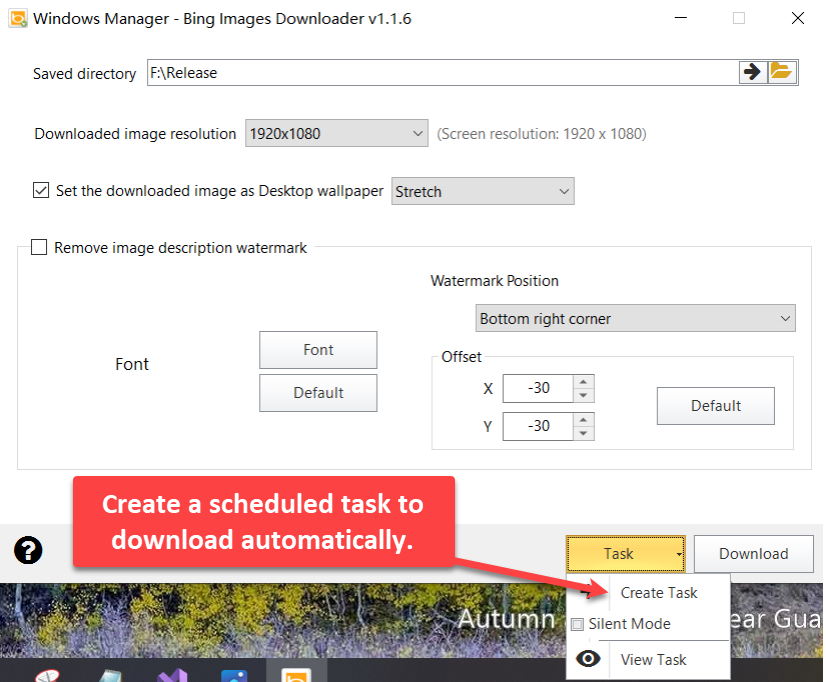Viewport: 826px width, 682px height.
Task: Browse for folder using the yellow folder icon
Action: click(781, 72)
